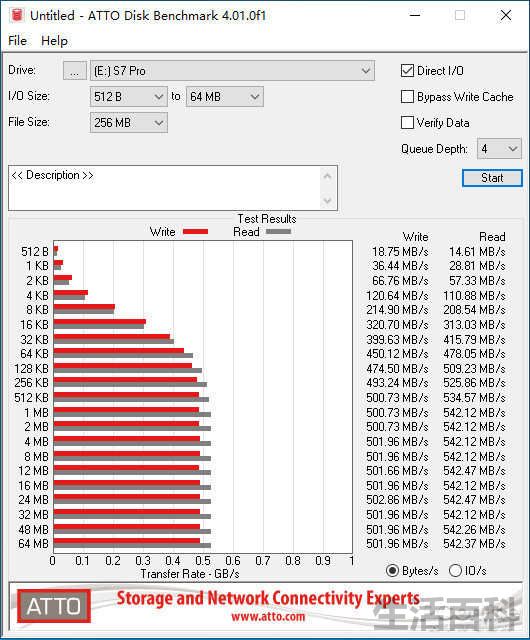The height and width of the screenshot is (640, 530).
Task: Click the ATTO logo in the banner
Action: pos(54,606)
